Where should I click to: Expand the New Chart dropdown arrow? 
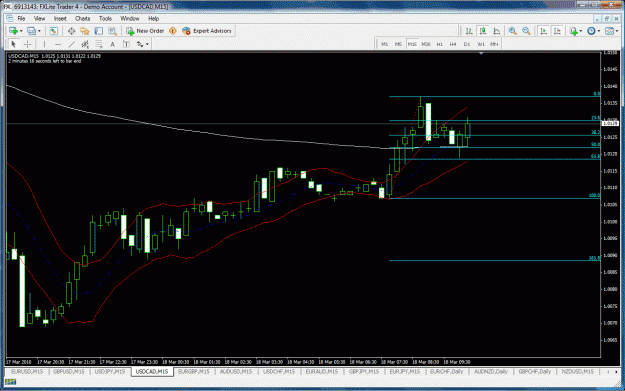21,31
